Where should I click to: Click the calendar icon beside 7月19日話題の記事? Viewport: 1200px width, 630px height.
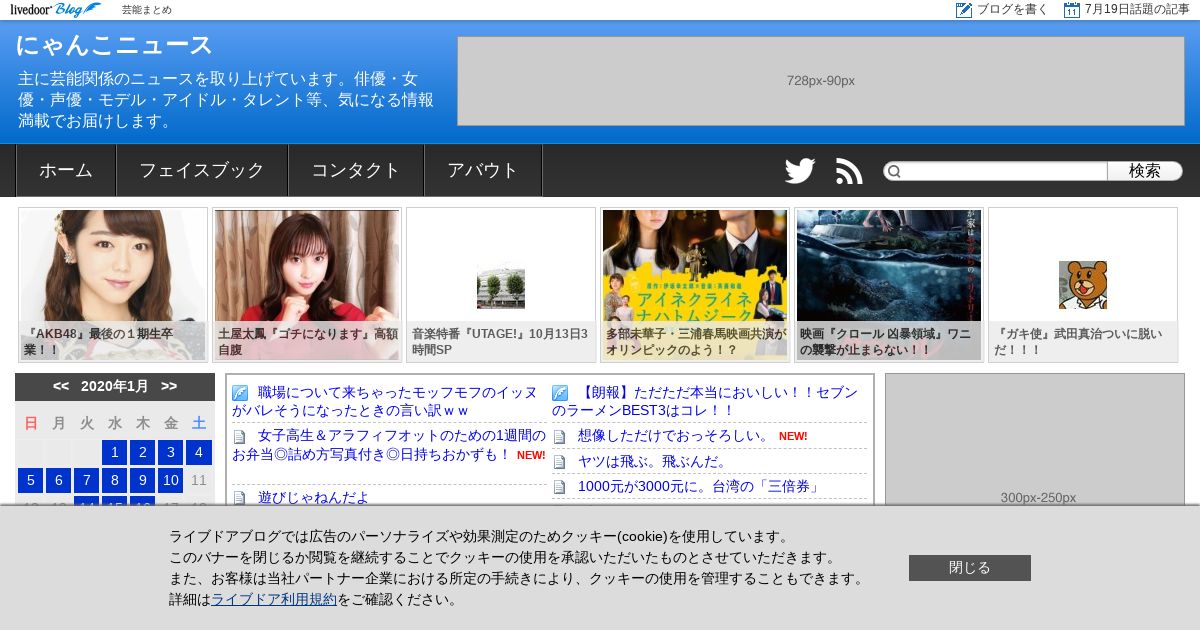1072,10
